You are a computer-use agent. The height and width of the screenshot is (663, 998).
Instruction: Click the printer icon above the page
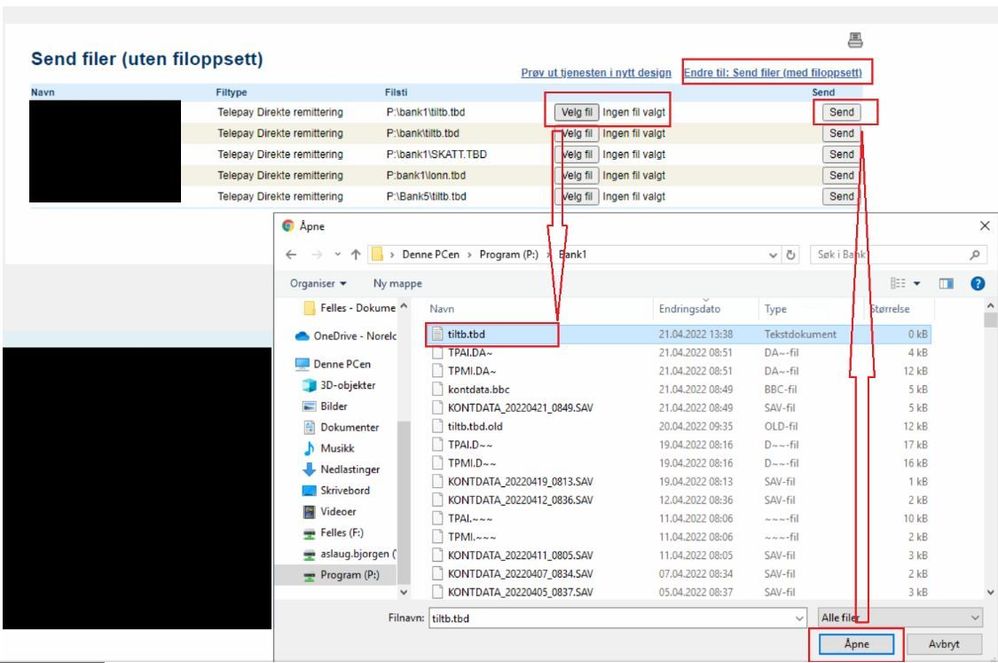(x=855, y=40)
